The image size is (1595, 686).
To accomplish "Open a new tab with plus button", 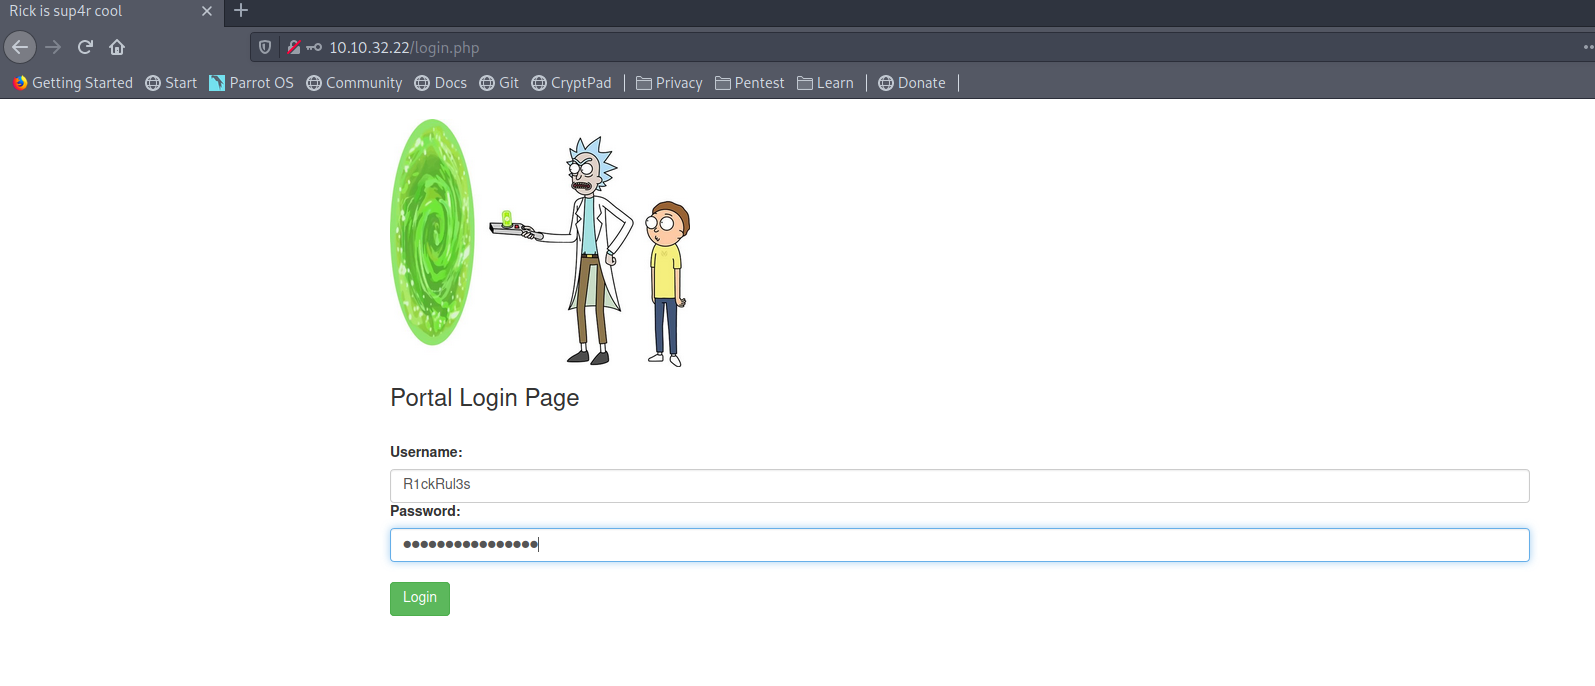I will click(241, 11).
